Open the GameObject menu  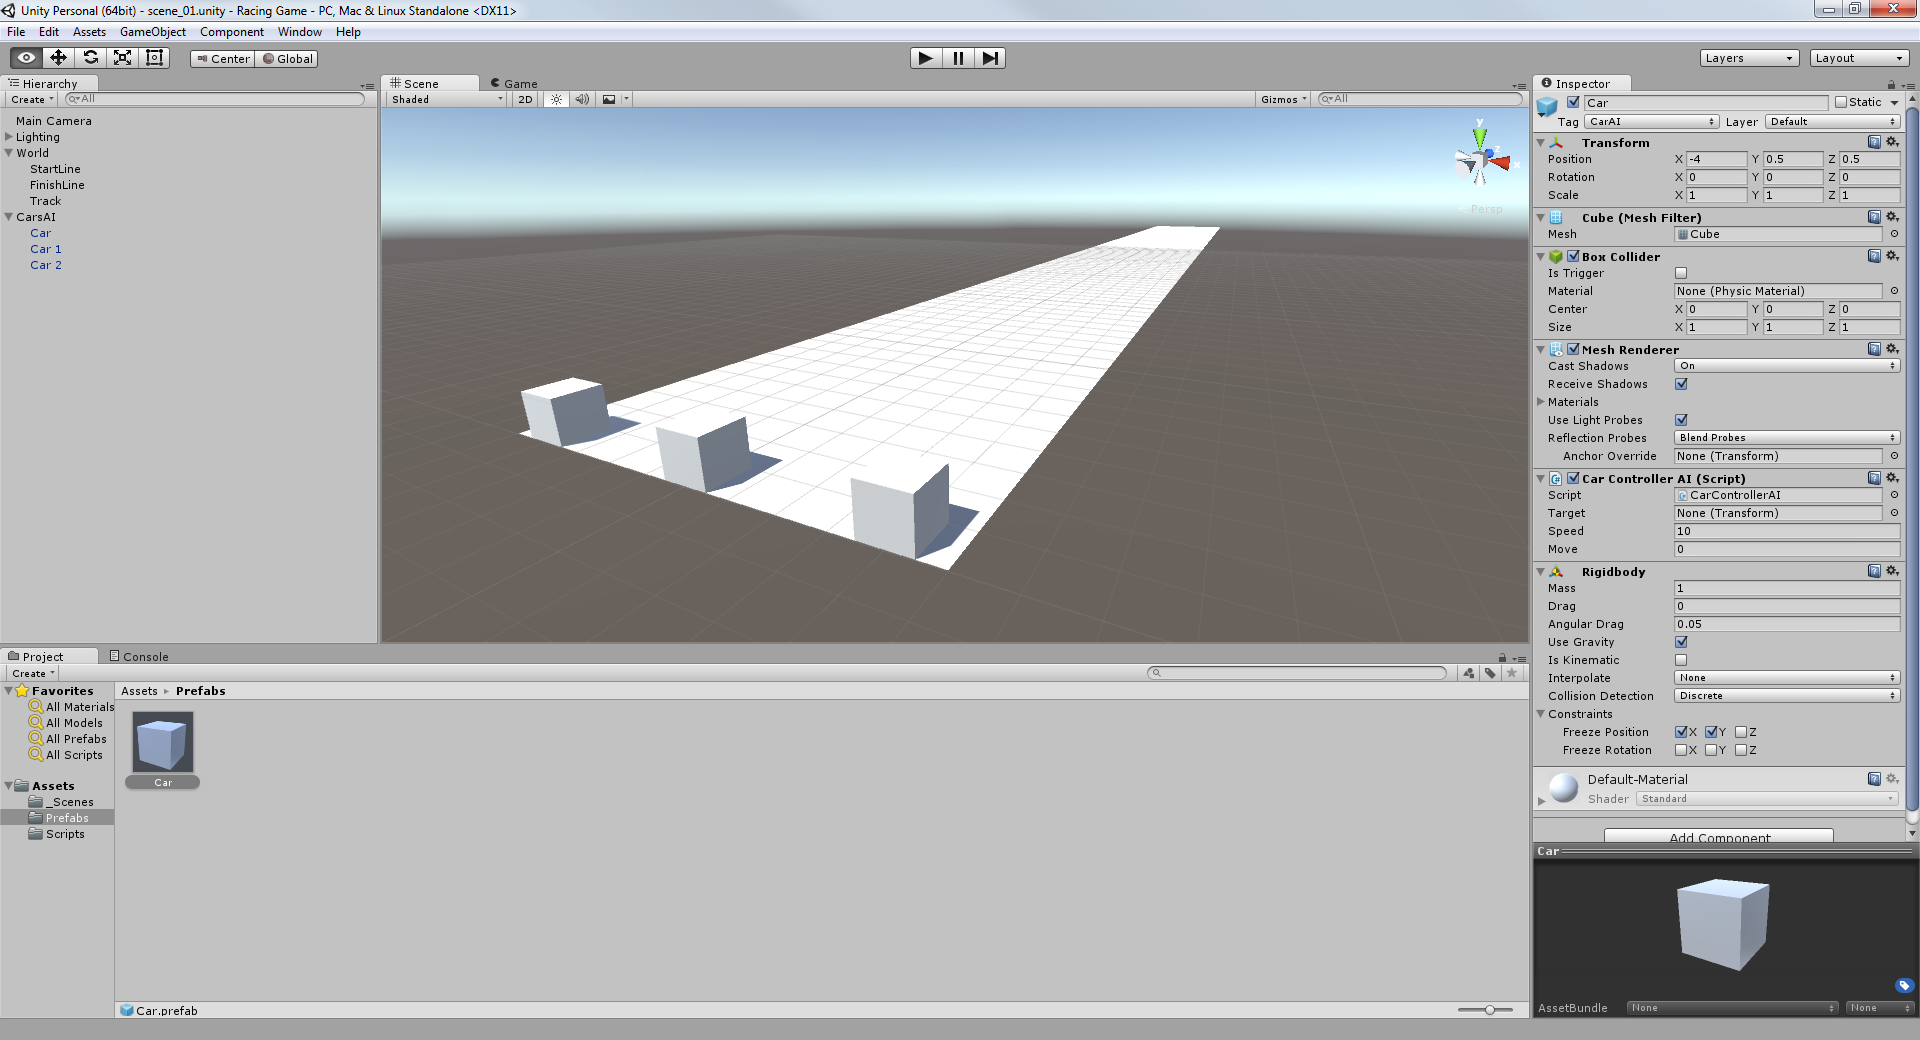click(153, 32)
